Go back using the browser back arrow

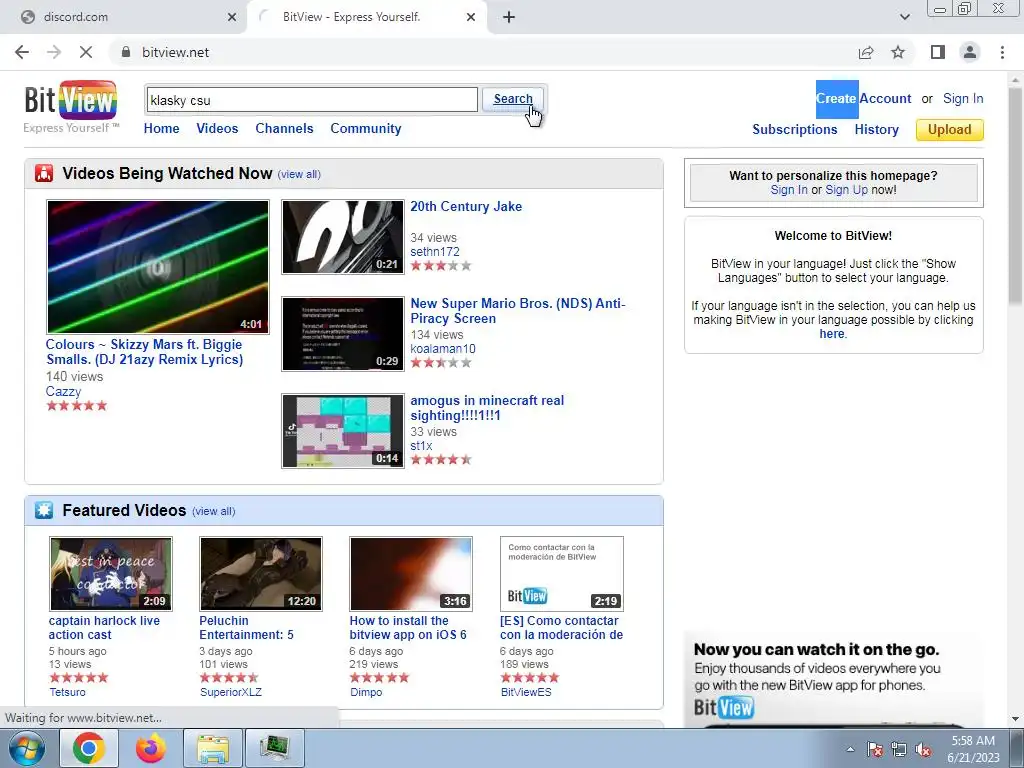tap(22, 52)
